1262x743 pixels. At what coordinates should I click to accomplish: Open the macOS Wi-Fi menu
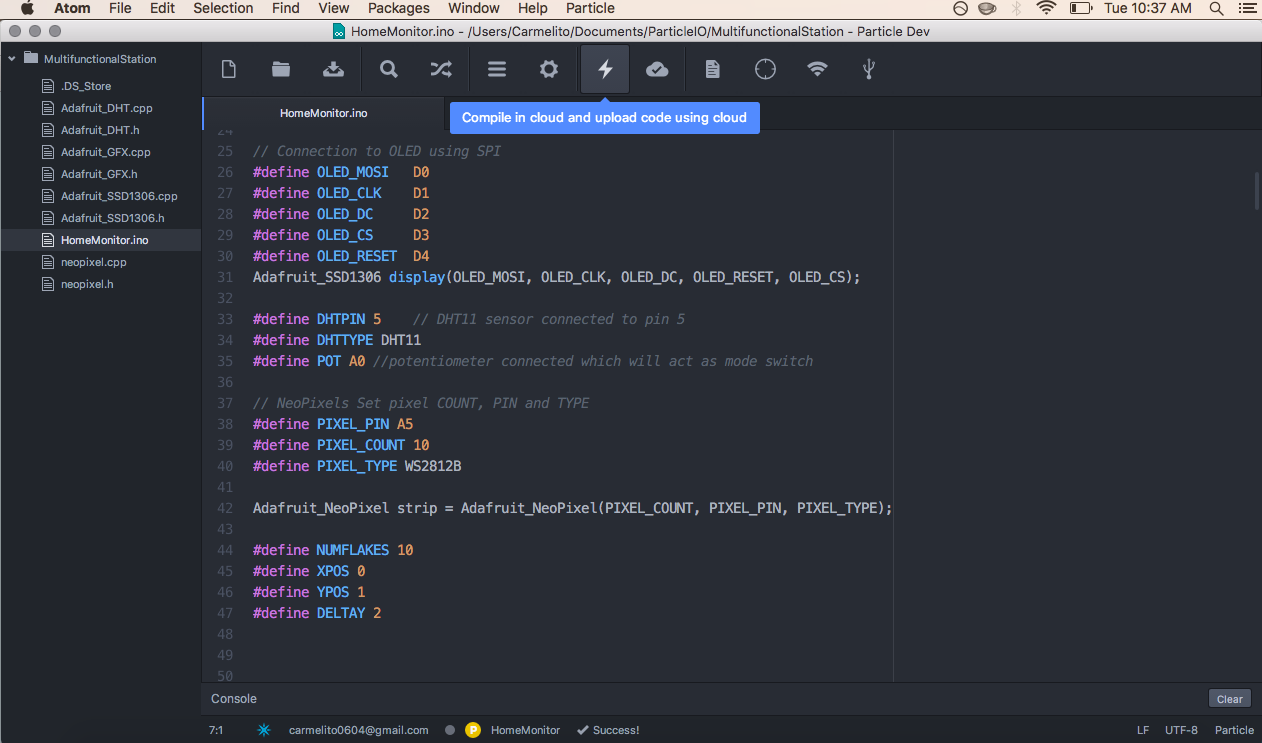1046,8
